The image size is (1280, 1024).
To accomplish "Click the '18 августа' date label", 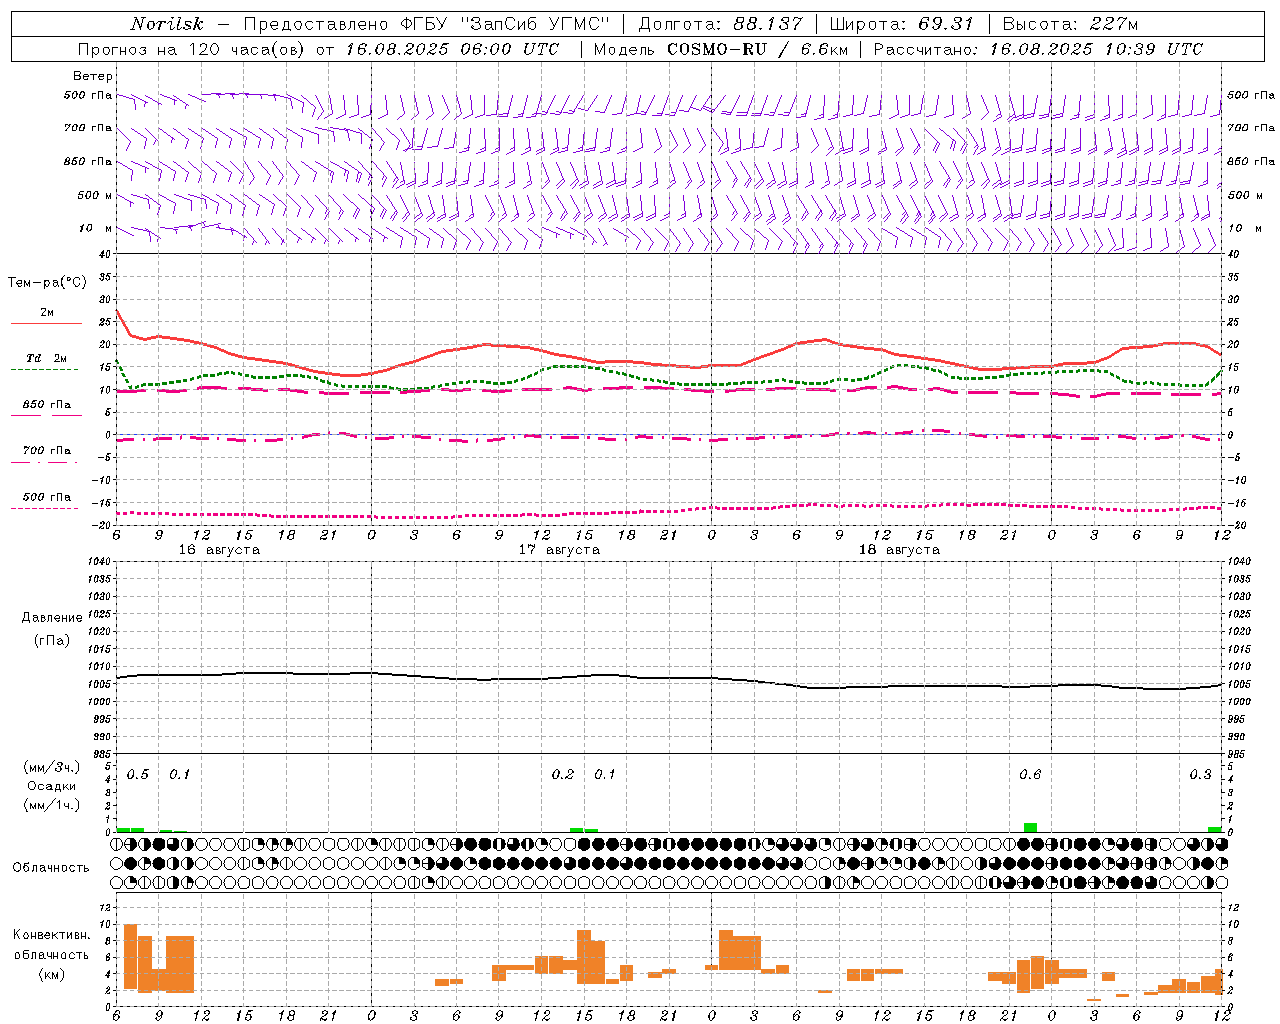I will point(899,550).
